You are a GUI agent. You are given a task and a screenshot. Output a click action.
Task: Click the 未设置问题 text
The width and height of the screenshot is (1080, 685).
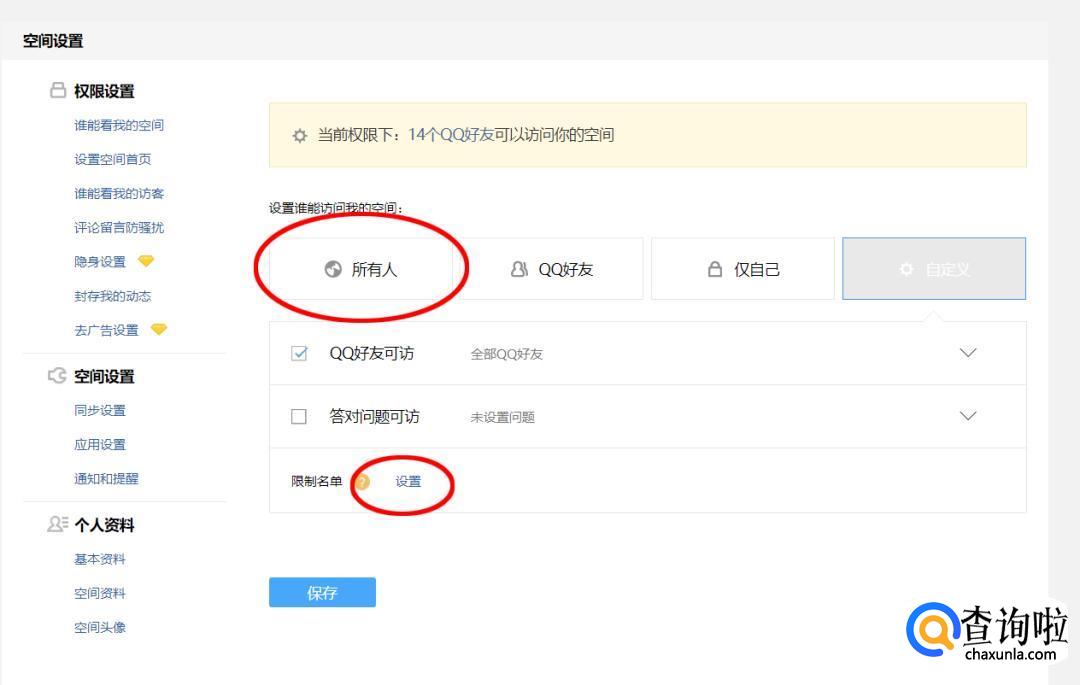[503, 417]
